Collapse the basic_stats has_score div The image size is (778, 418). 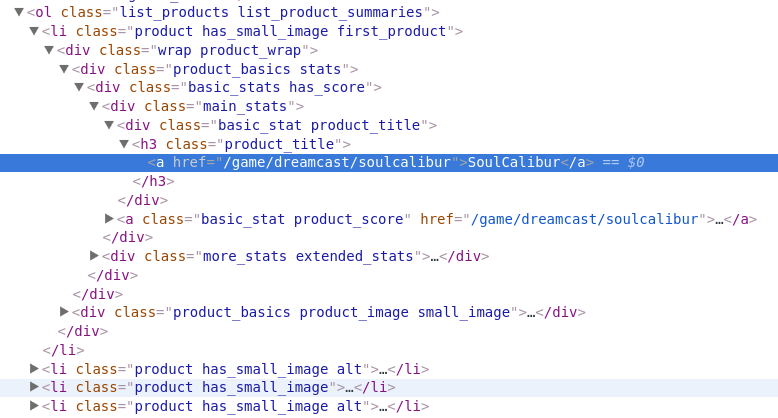pos(79,88)
